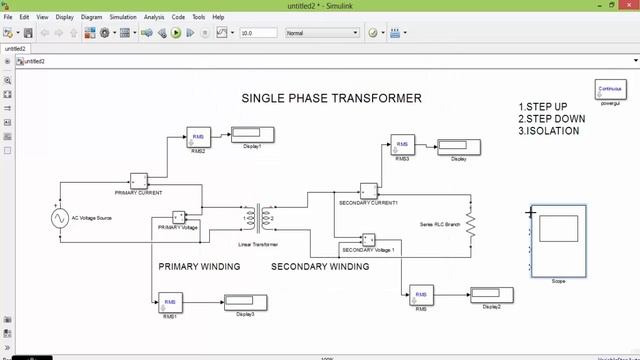Open the Help menu
Viewport: 640px width, 360px height.
[x=218, y=17]
